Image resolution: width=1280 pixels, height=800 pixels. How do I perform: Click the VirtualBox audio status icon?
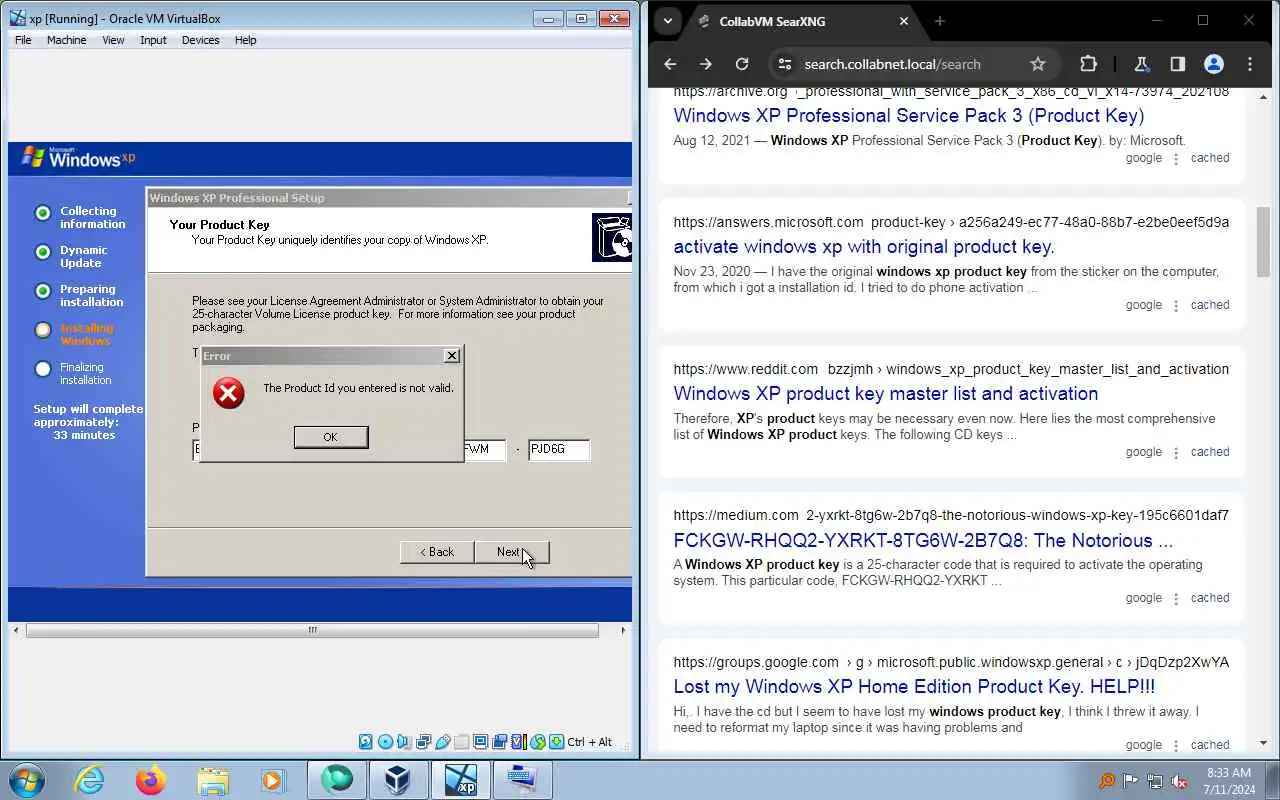pyautogui.click(x=404, y=742)
